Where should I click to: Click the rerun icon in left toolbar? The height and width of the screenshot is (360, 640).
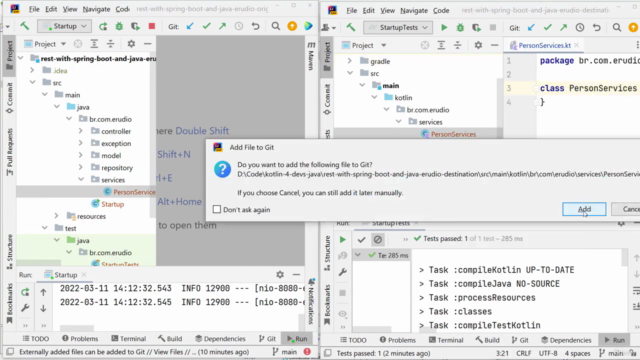click(x=103, y=26)
